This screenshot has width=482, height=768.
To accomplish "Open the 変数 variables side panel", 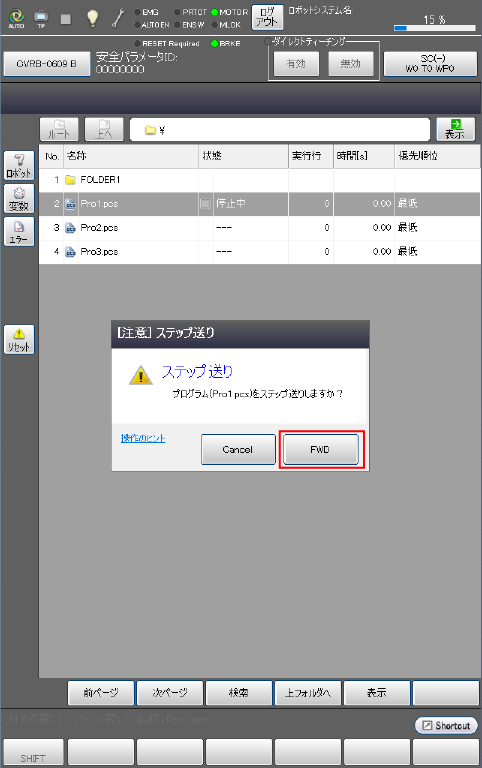I will tap(19, 198).
